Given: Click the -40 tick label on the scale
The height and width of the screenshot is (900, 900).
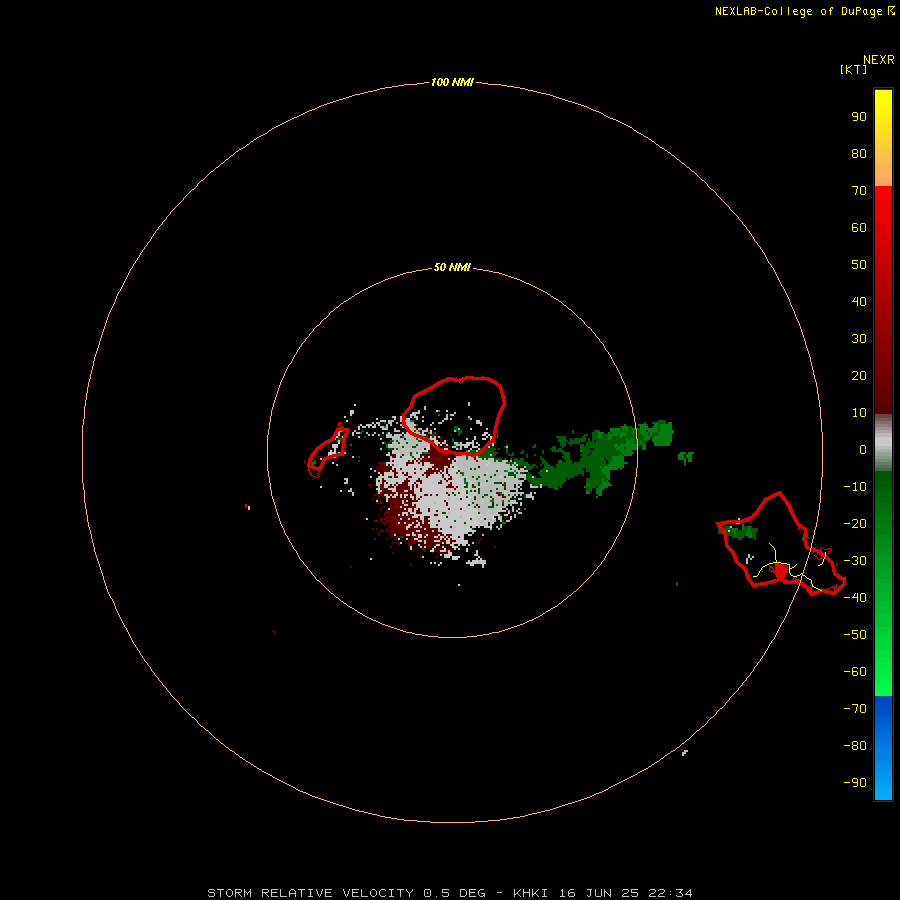Looking at the screenshot, I should click(x=855, y=598).
